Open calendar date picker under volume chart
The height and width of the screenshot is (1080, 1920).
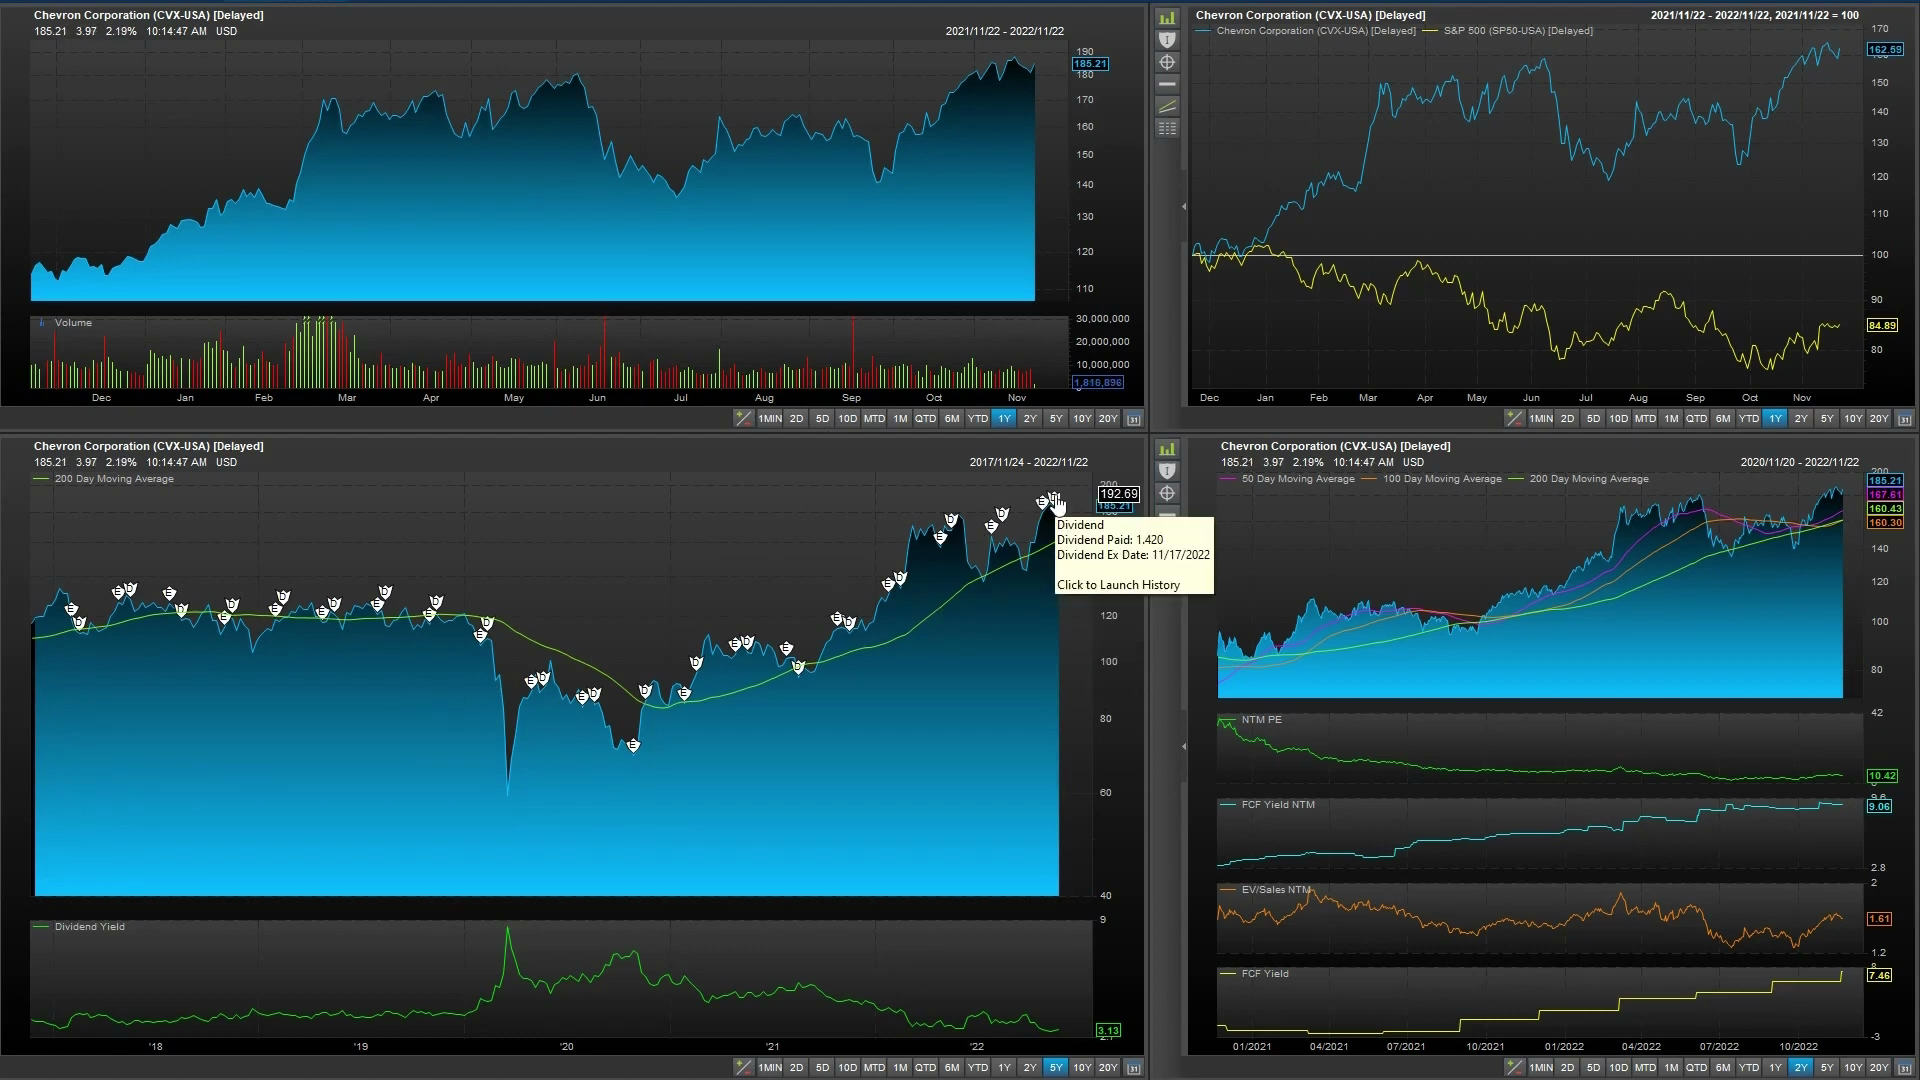[x=1133, y=419]
